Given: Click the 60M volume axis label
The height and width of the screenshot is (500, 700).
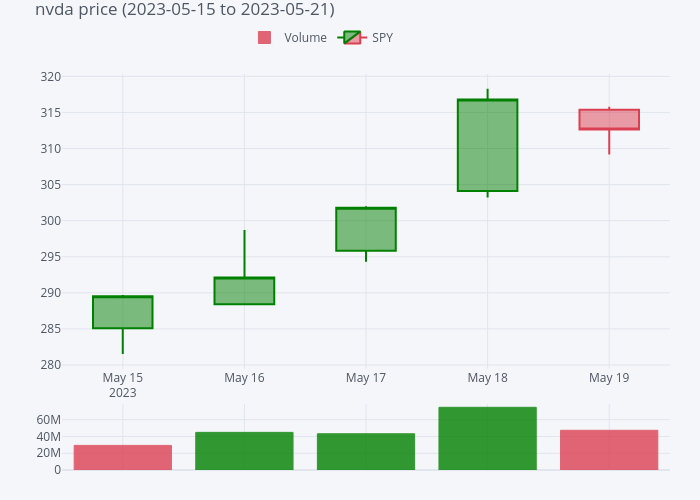Looking at the screenshot, I should [x=48, y=420].
